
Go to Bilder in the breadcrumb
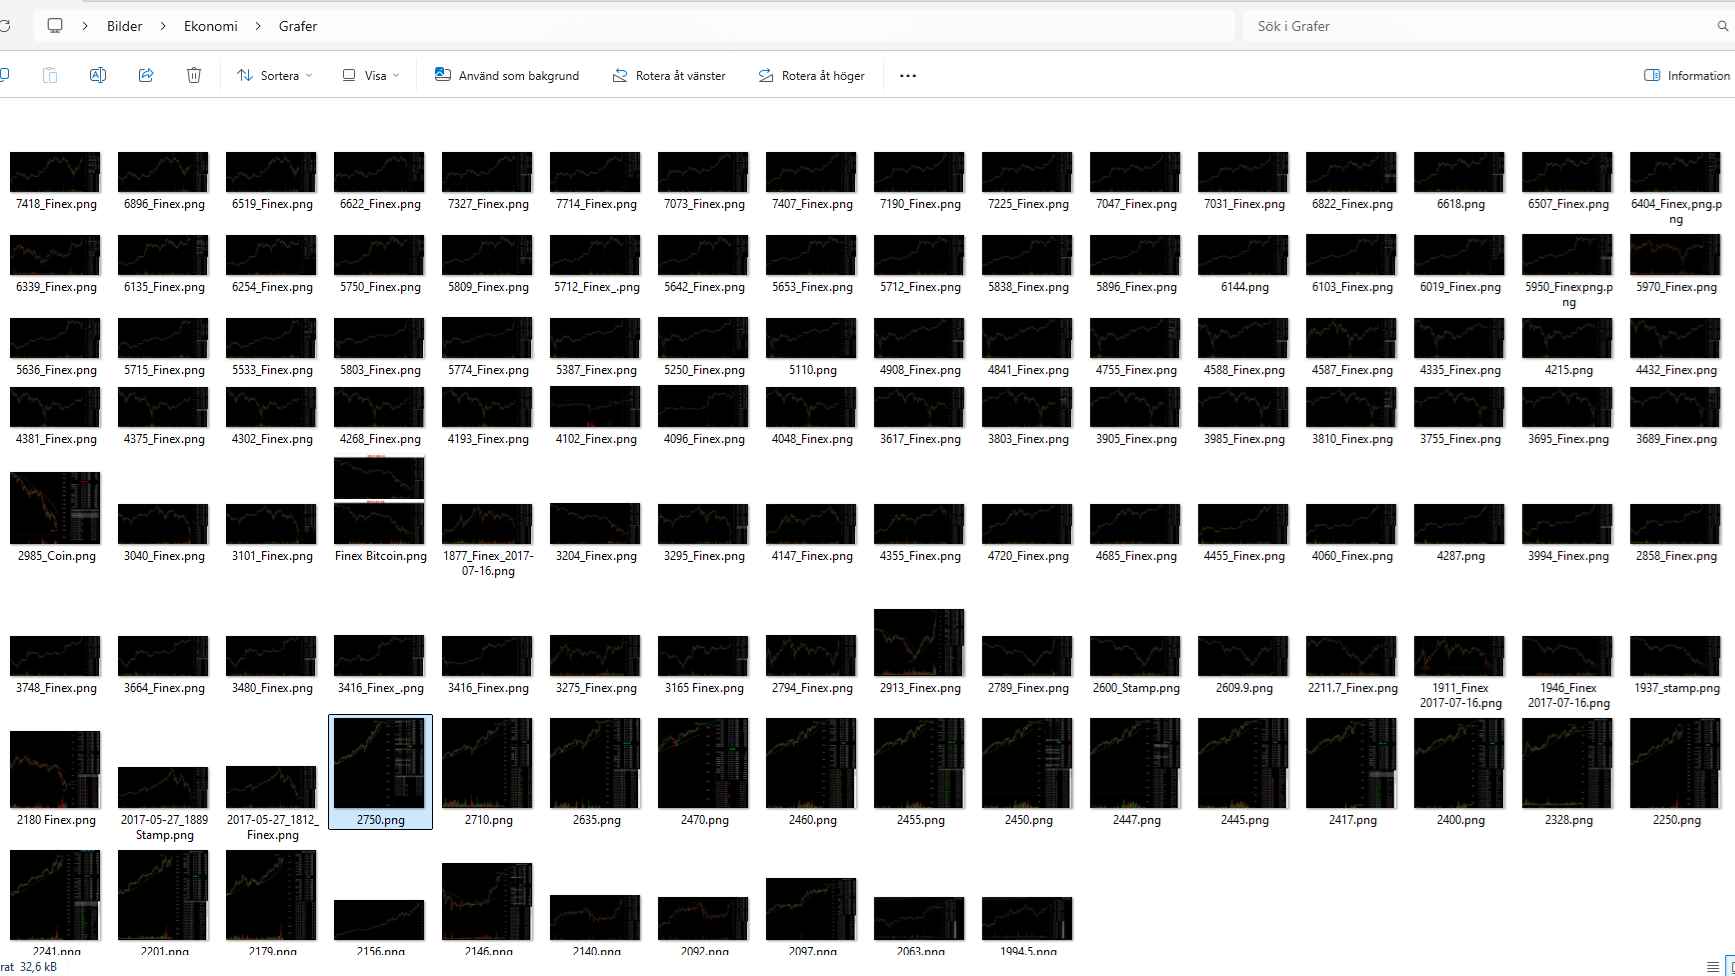click(125, 26)
